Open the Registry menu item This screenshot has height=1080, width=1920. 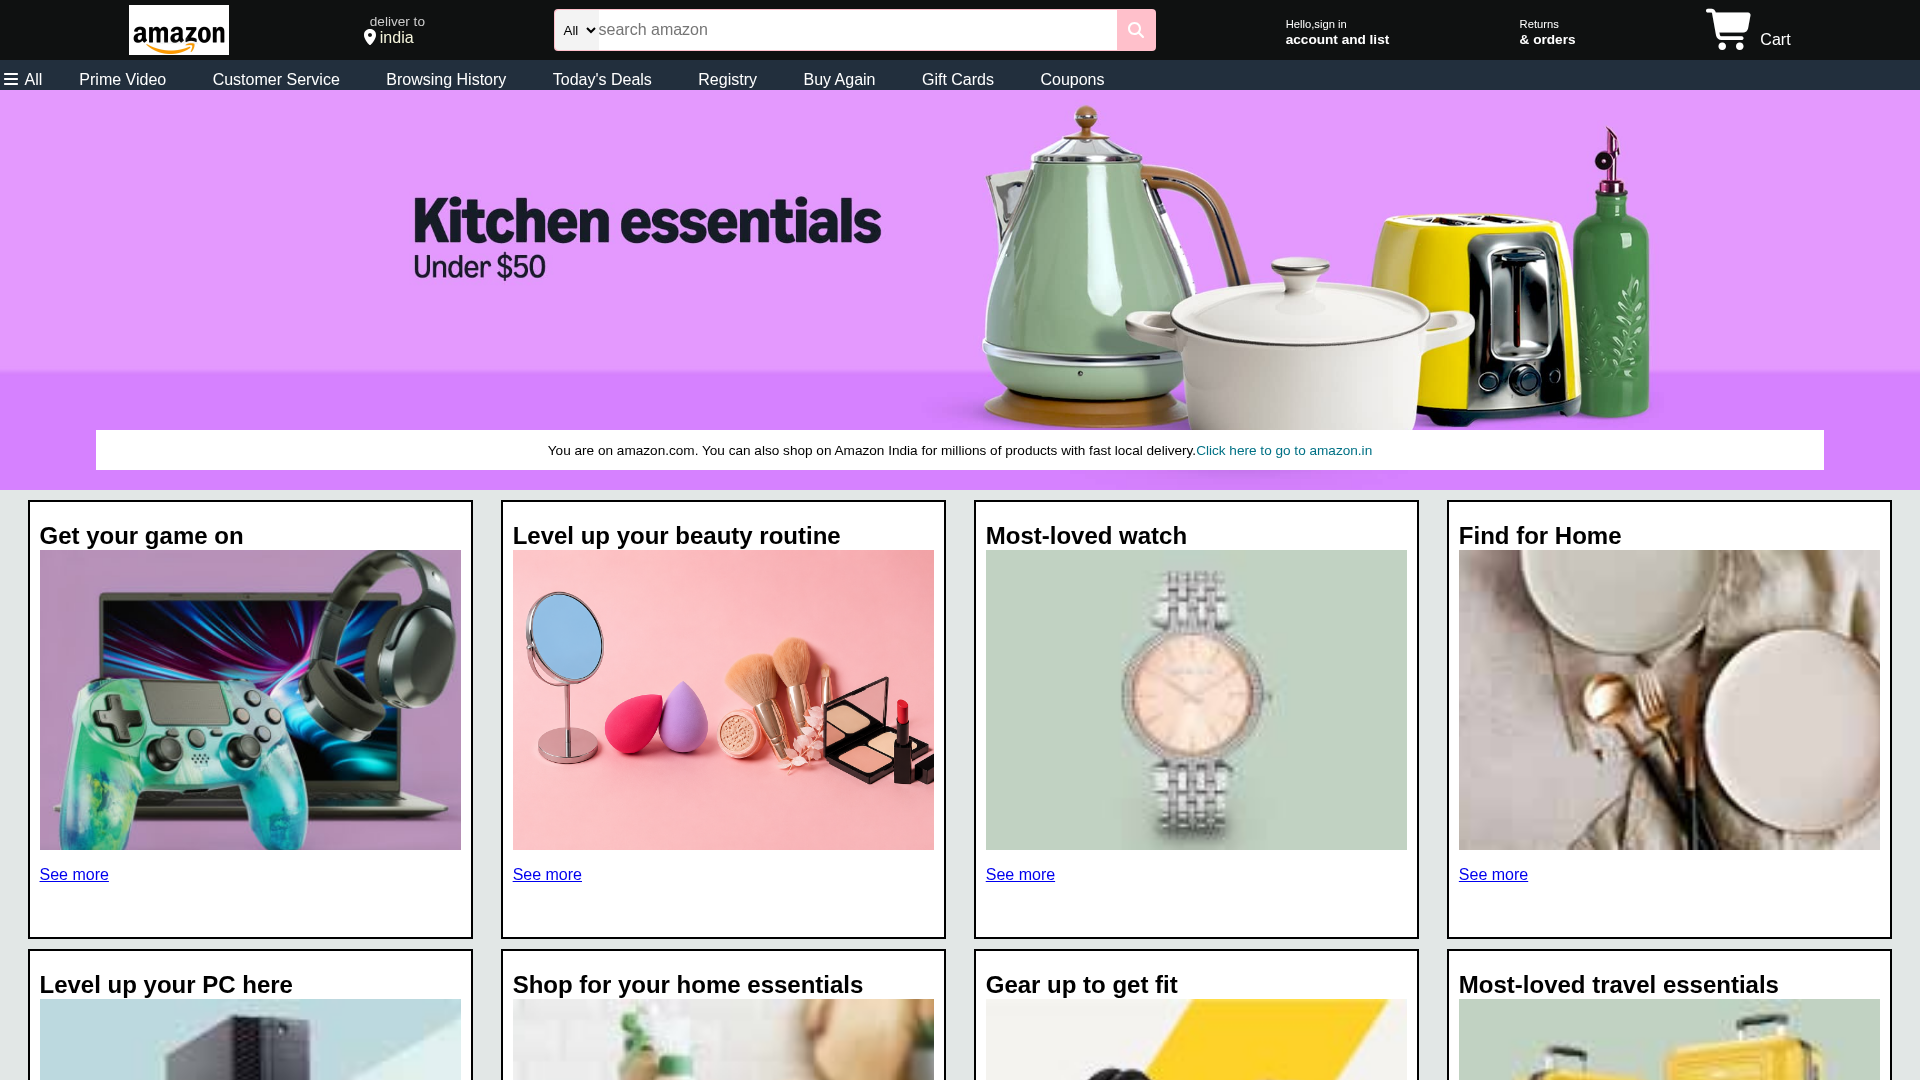(x=727, y=79)
